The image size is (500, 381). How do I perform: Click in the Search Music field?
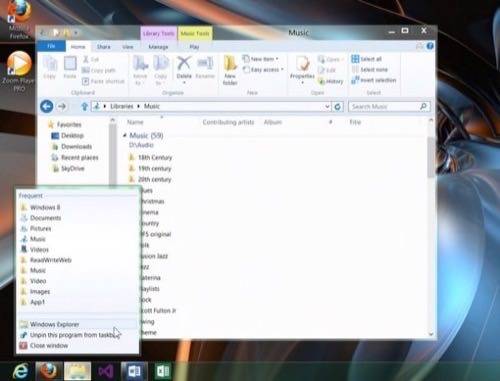point(389,106)
